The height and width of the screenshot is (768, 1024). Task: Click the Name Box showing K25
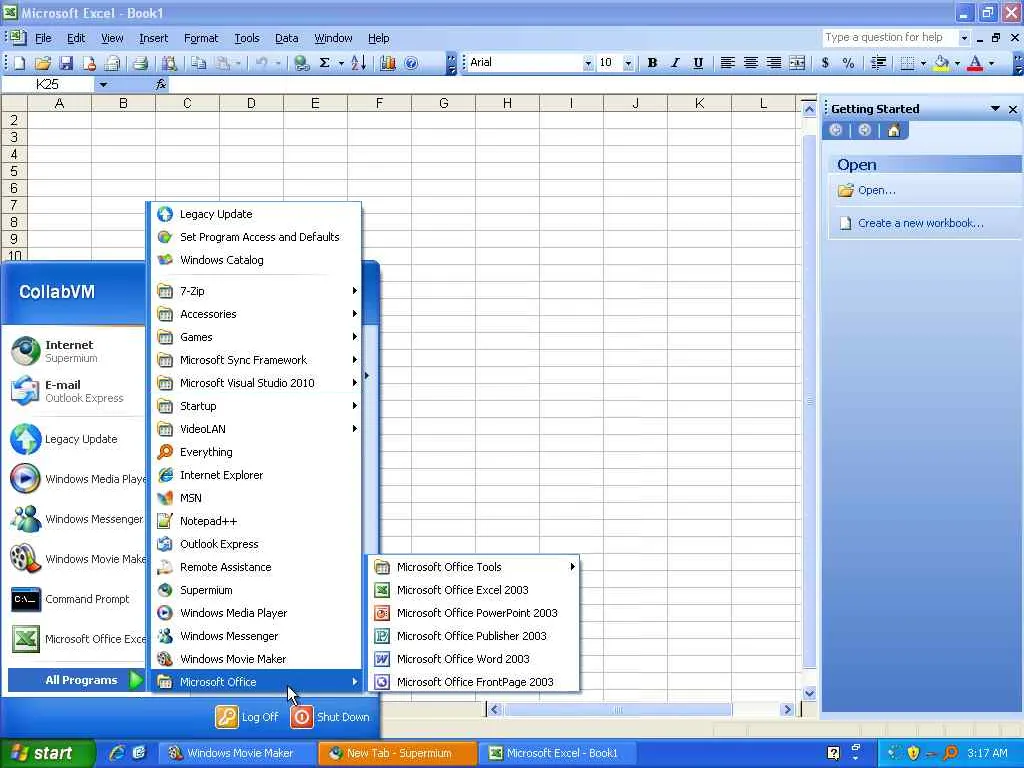(x=48, y=84)
